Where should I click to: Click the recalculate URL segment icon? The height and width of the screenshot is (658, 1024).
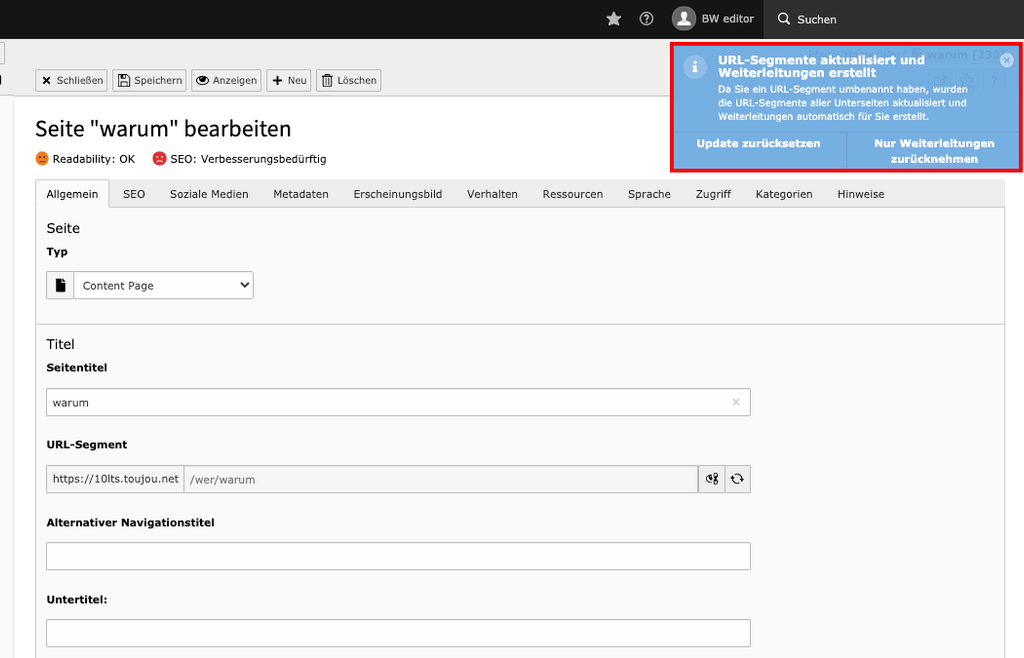tap(737, 479)
